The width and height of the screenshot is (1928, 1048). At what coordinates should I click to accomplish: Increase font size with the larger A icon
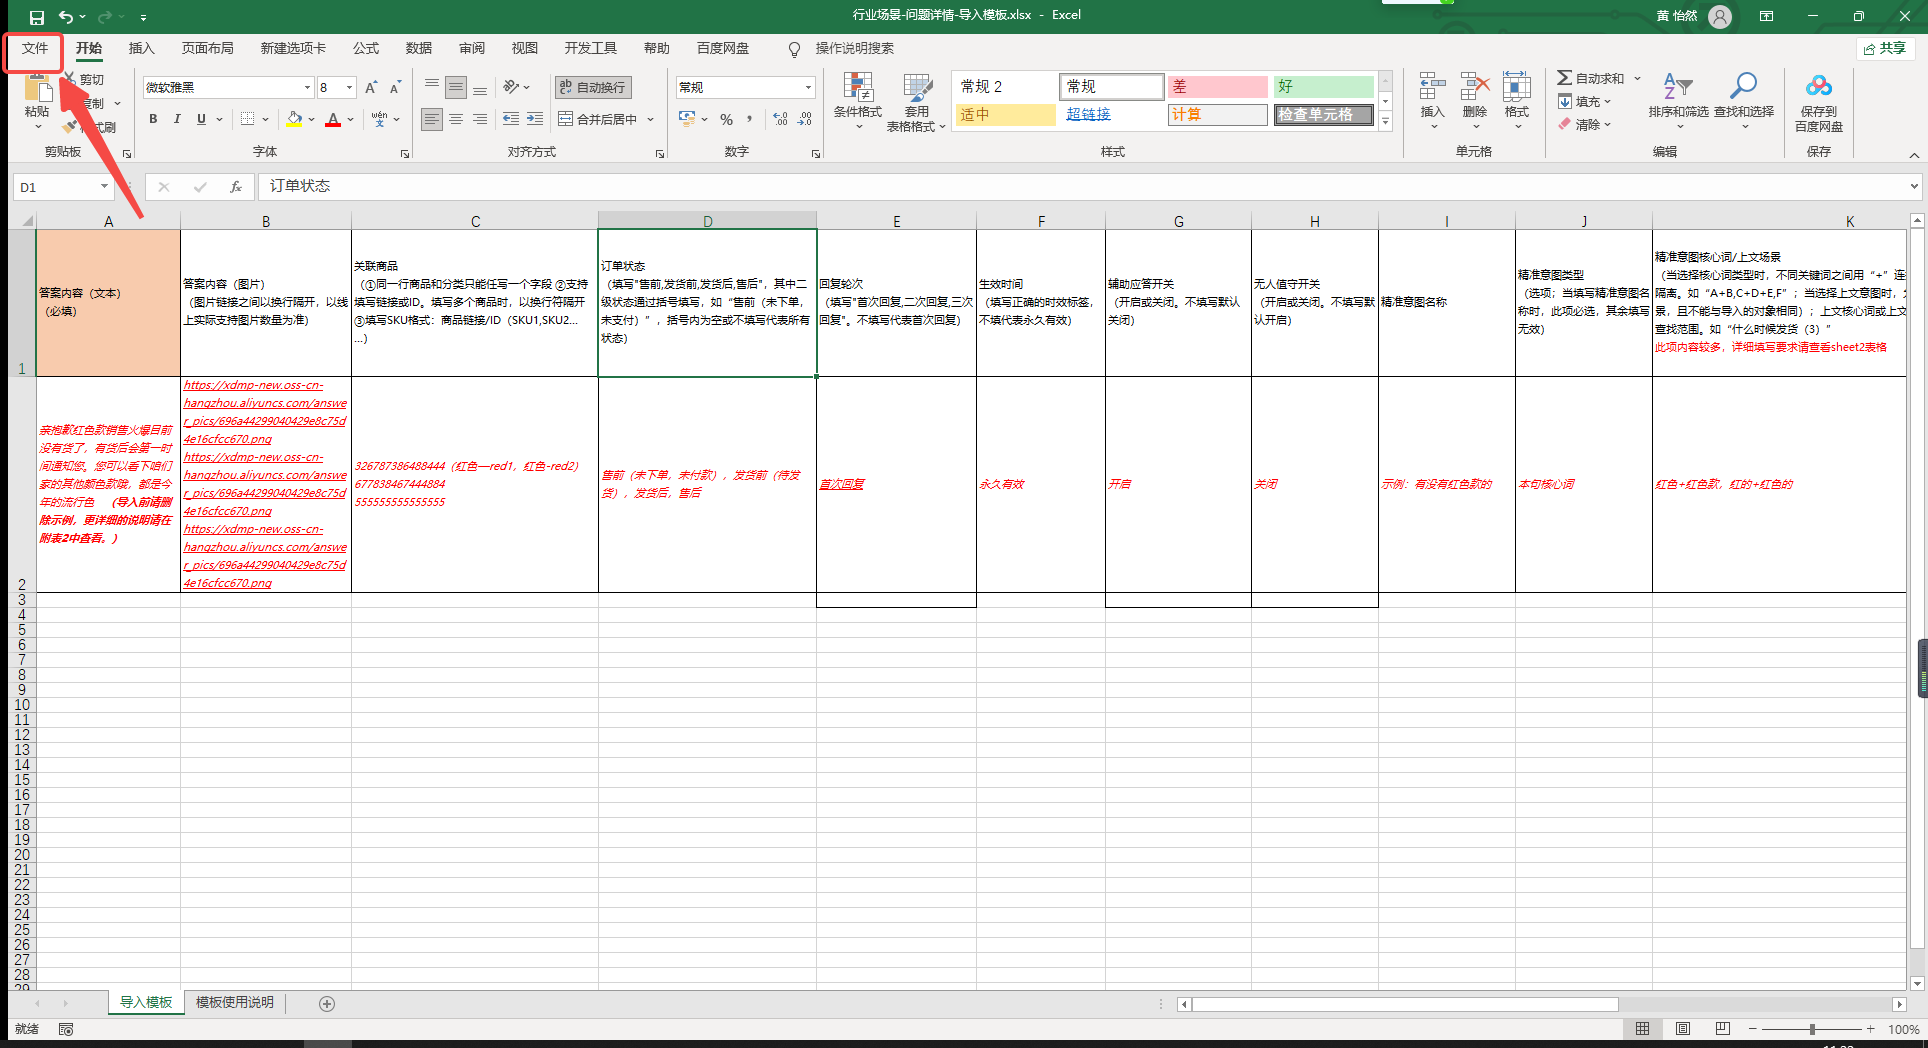point(371,88)
